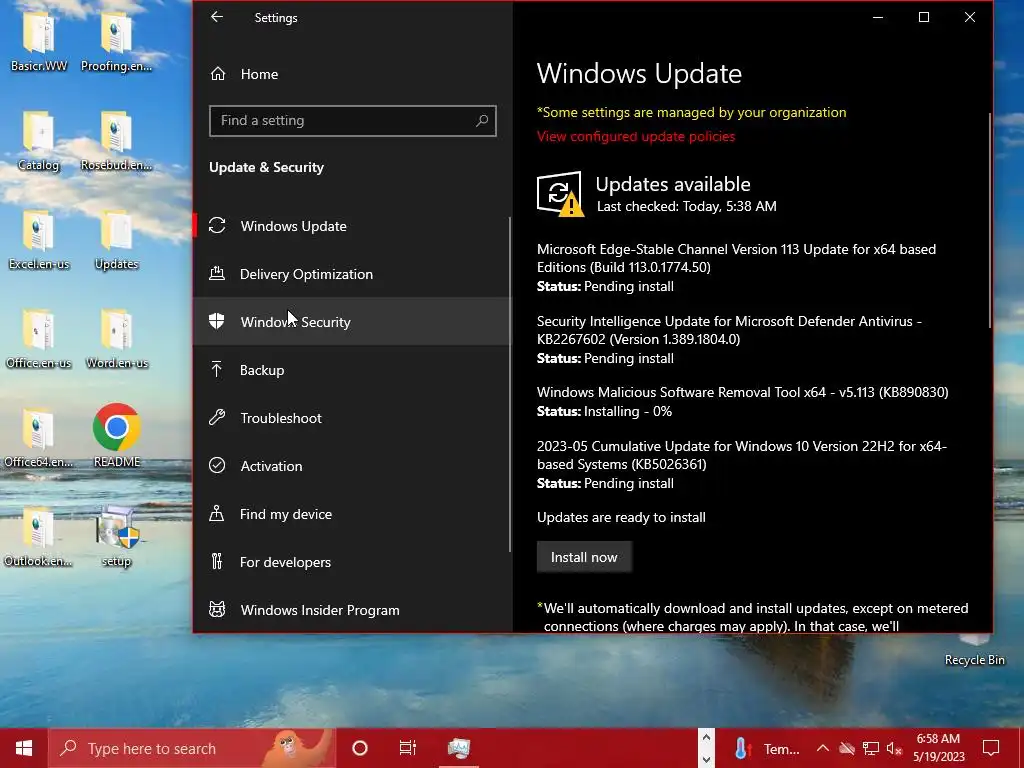Select the Recycle Bin label on the desktop

(974, 660)
